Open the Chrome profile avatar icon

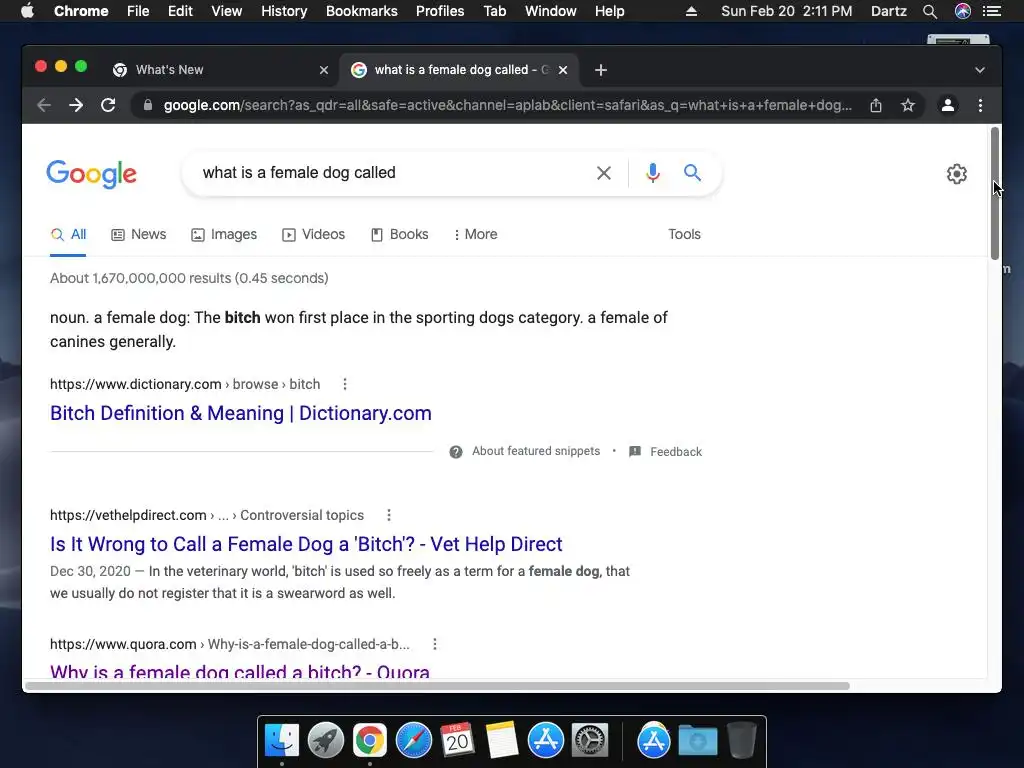click(x=948, y=105)
